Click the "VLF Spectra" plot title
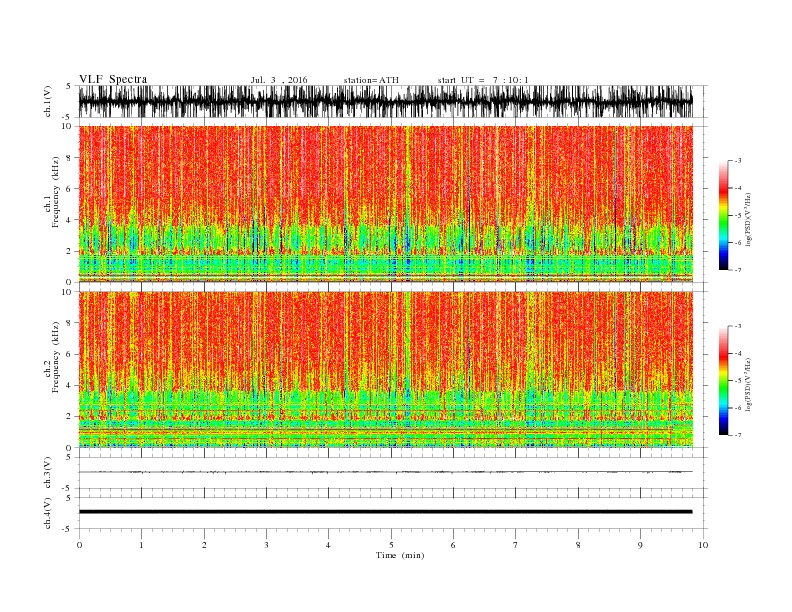The height and width of the screenshot is (612, 792). (113, 79)
